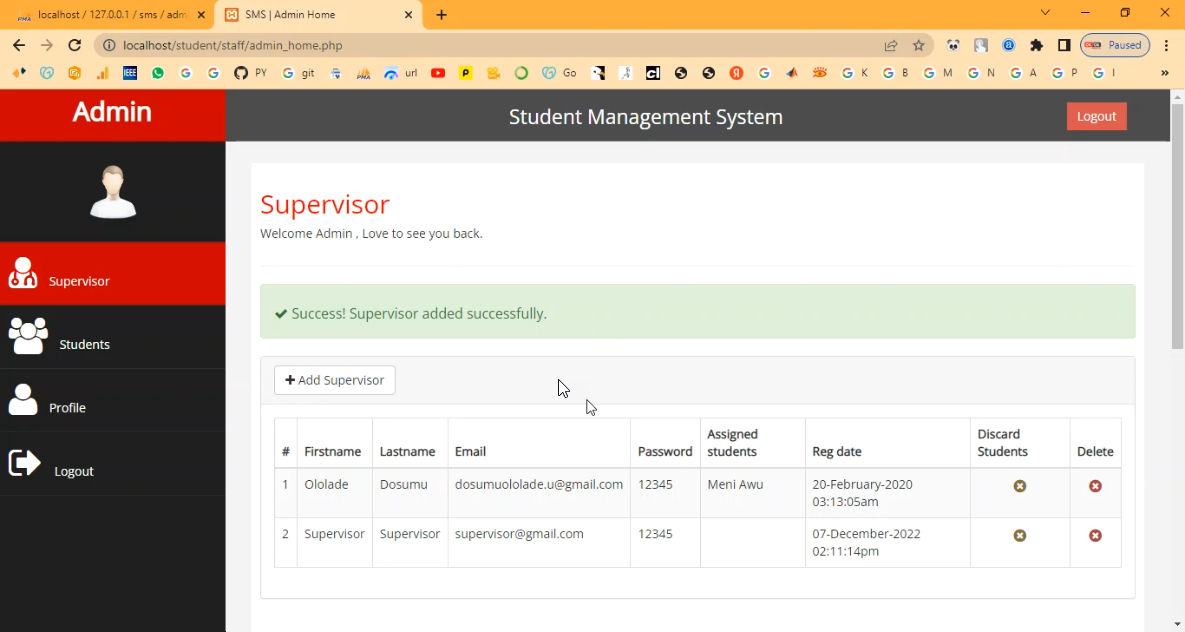
Task: Go to Profile in sidebar
Action: pos(67,407)
